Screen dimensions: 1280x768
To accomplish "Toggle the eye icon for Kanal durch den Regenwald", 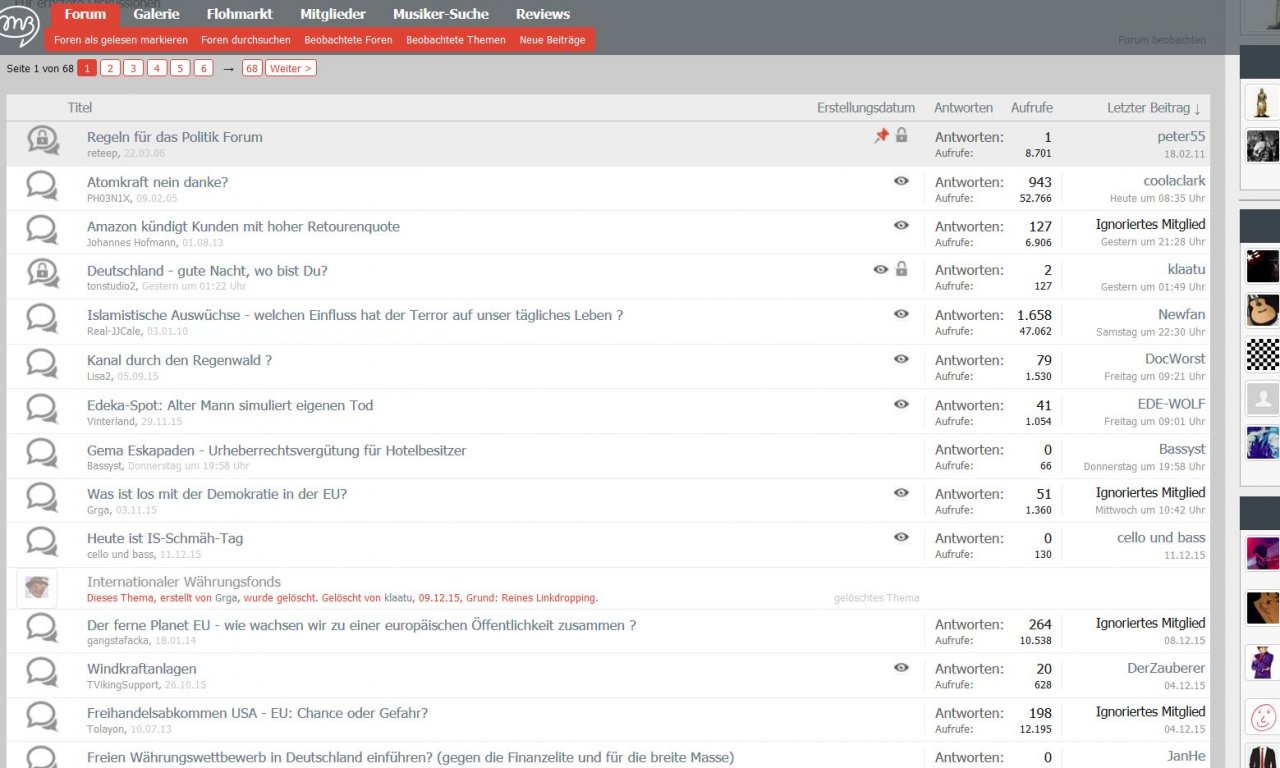I will point(901,359).
